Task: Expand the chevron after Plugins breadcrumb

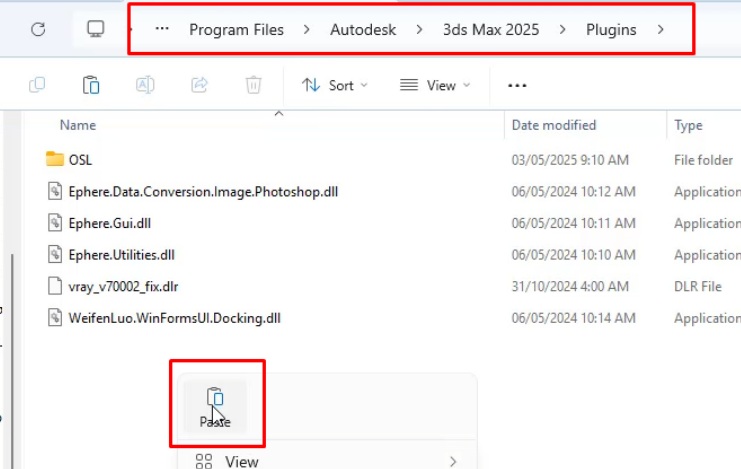Action: [x=660, y=30]
